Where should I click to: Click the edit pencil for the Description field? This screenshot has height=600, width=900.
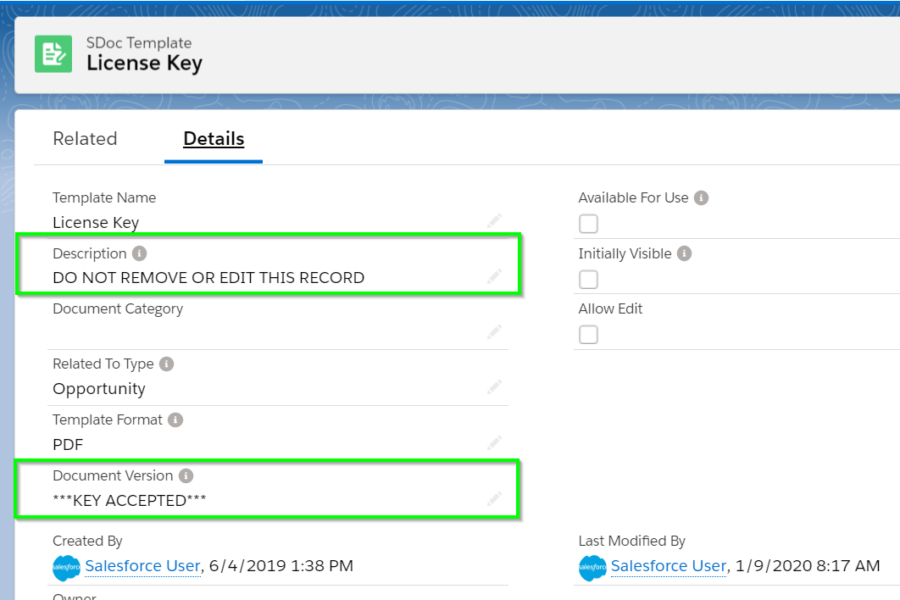495,277
